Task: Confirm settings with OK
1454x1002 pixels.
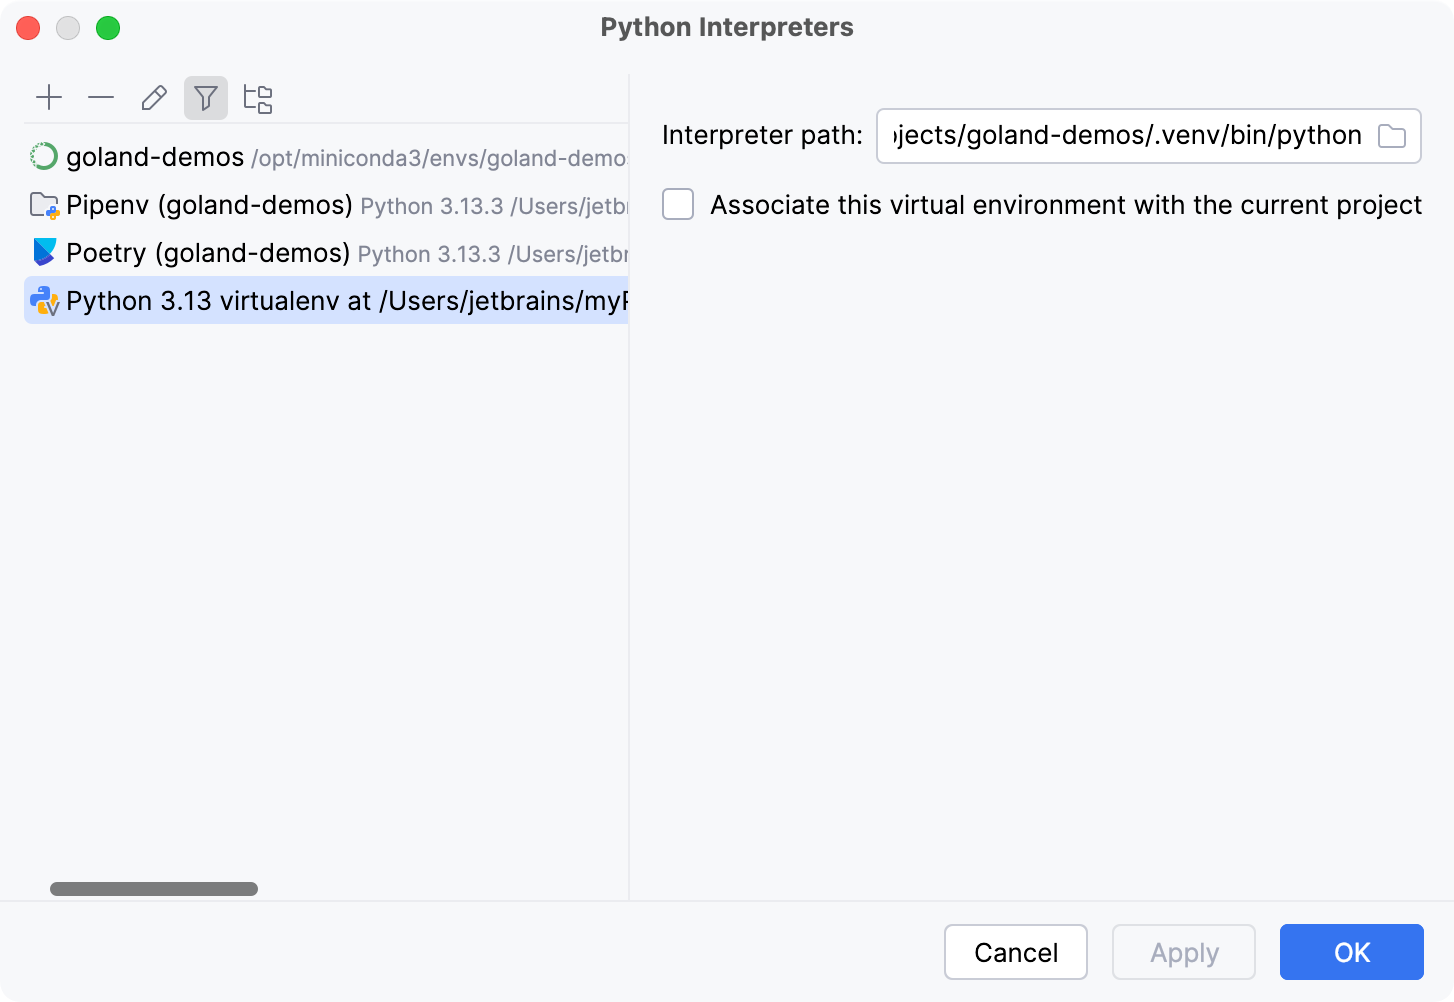Action: point(1351,952)
